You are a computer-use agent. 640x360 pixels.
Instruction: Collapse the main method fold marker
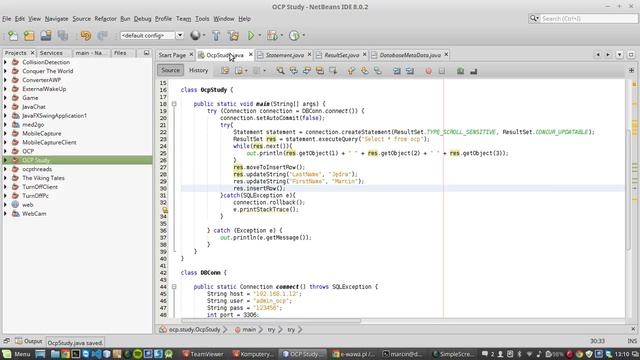(x=174, y=104)
